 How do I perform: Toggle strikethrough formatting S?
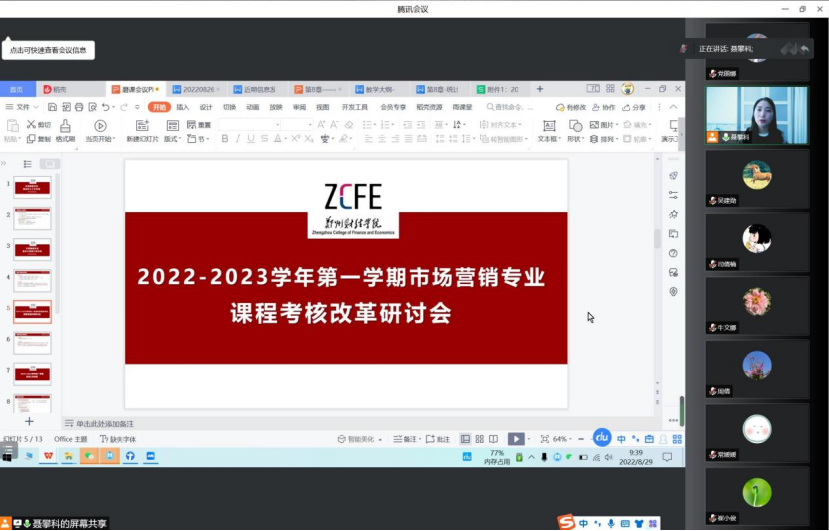click(x=264, y=139)
